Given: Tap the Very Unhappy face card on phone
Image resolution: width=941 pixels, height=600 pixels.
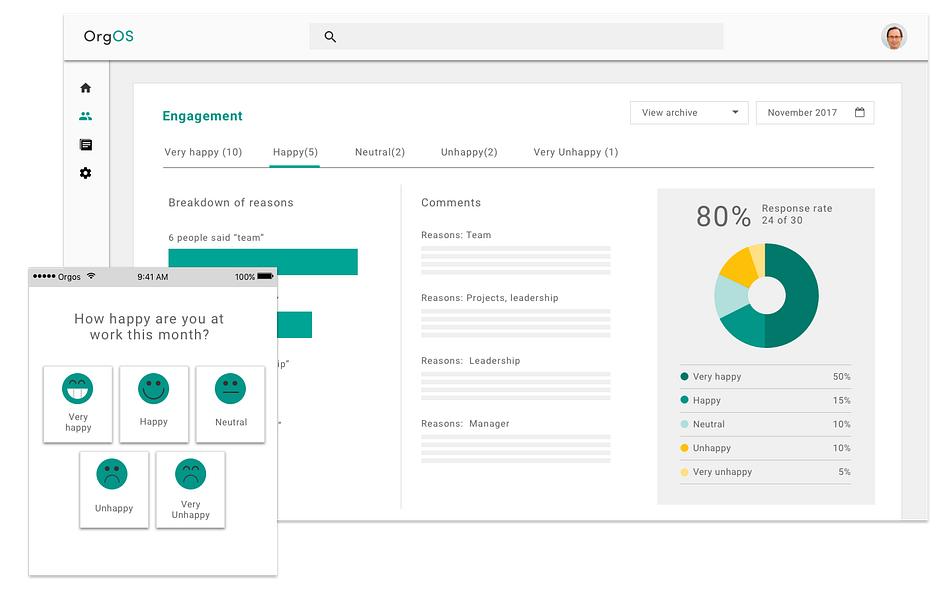Looking at the screenshot, I should (190, 490).
